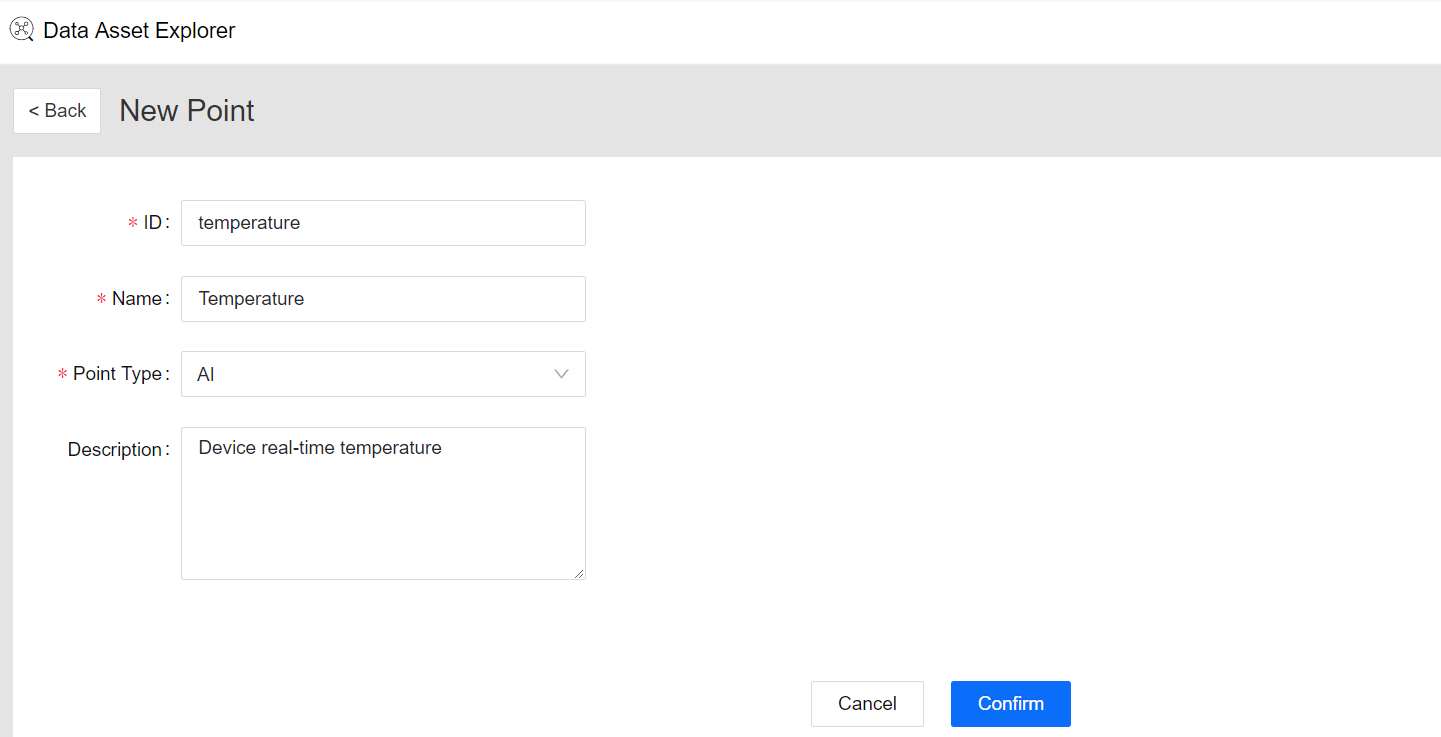Image resolution: width=1441 pixels, height=737 pixels.
Task: Click into the Name input field
Action: [x=383, y=299]
